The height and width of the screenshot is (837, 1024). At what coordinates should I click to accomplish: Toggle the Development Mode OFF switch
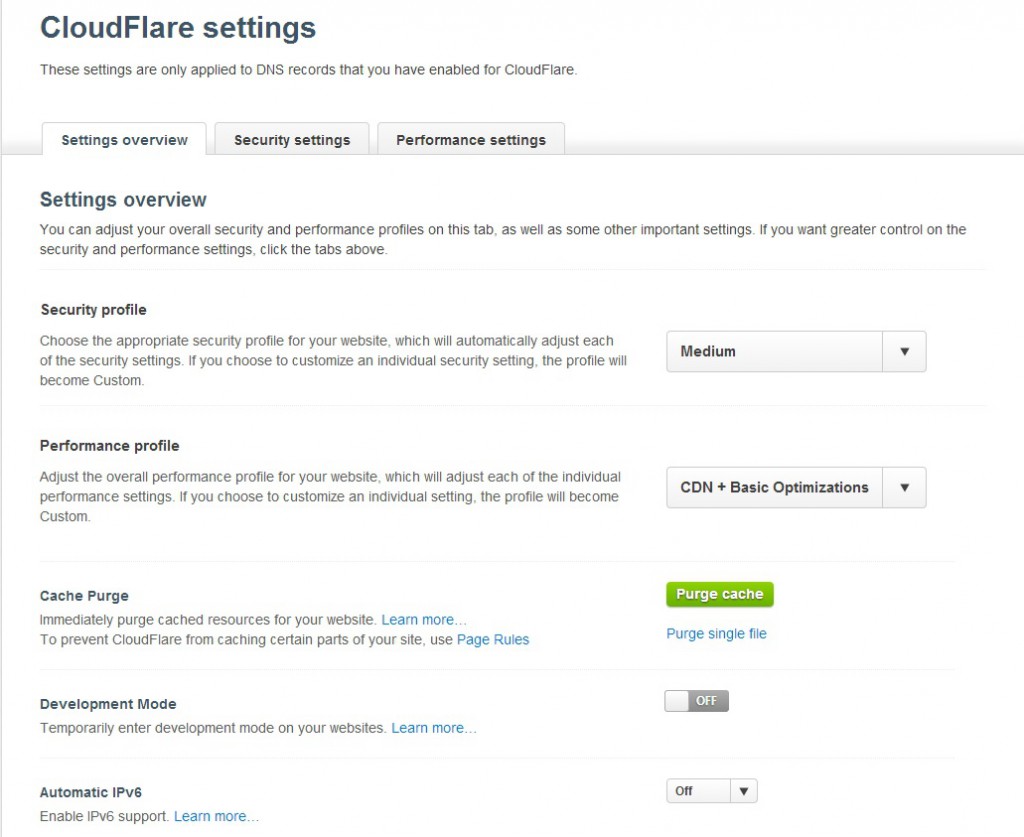point(696,701)
